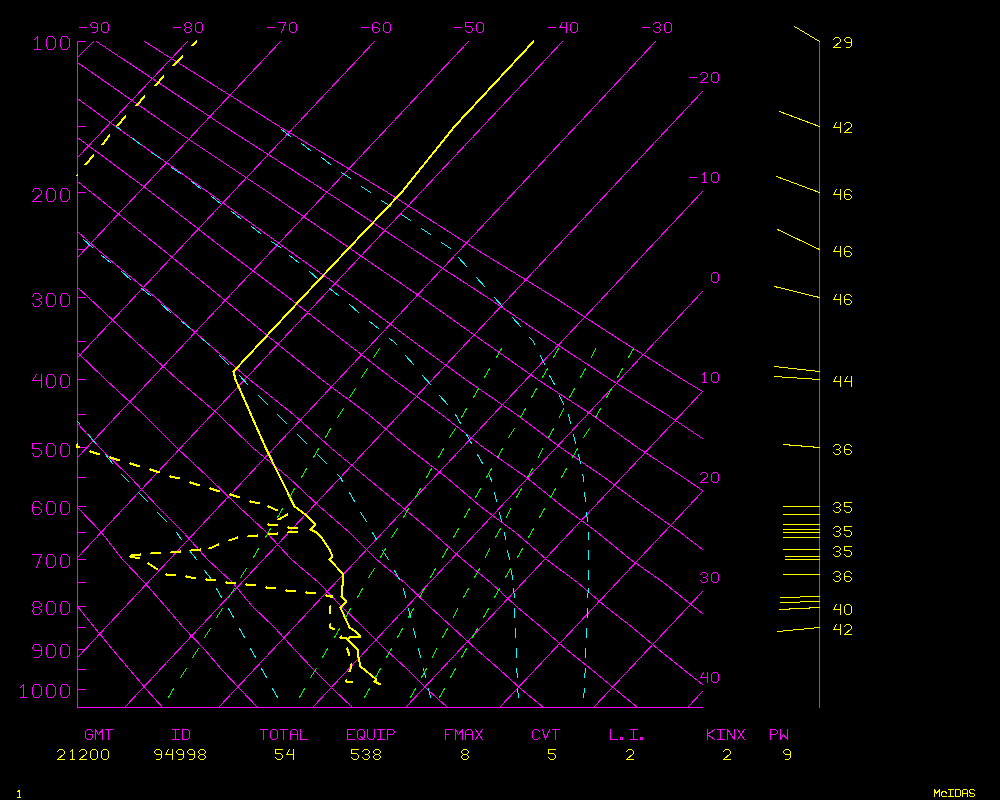1000x800 pixels.
Task: Click the 1000 pressure level label
Action: 45,691
